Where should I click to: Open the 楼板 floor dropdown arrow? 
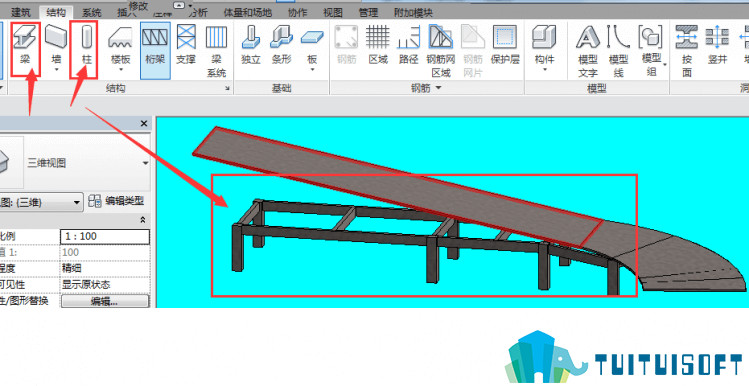tap(120, 70)
